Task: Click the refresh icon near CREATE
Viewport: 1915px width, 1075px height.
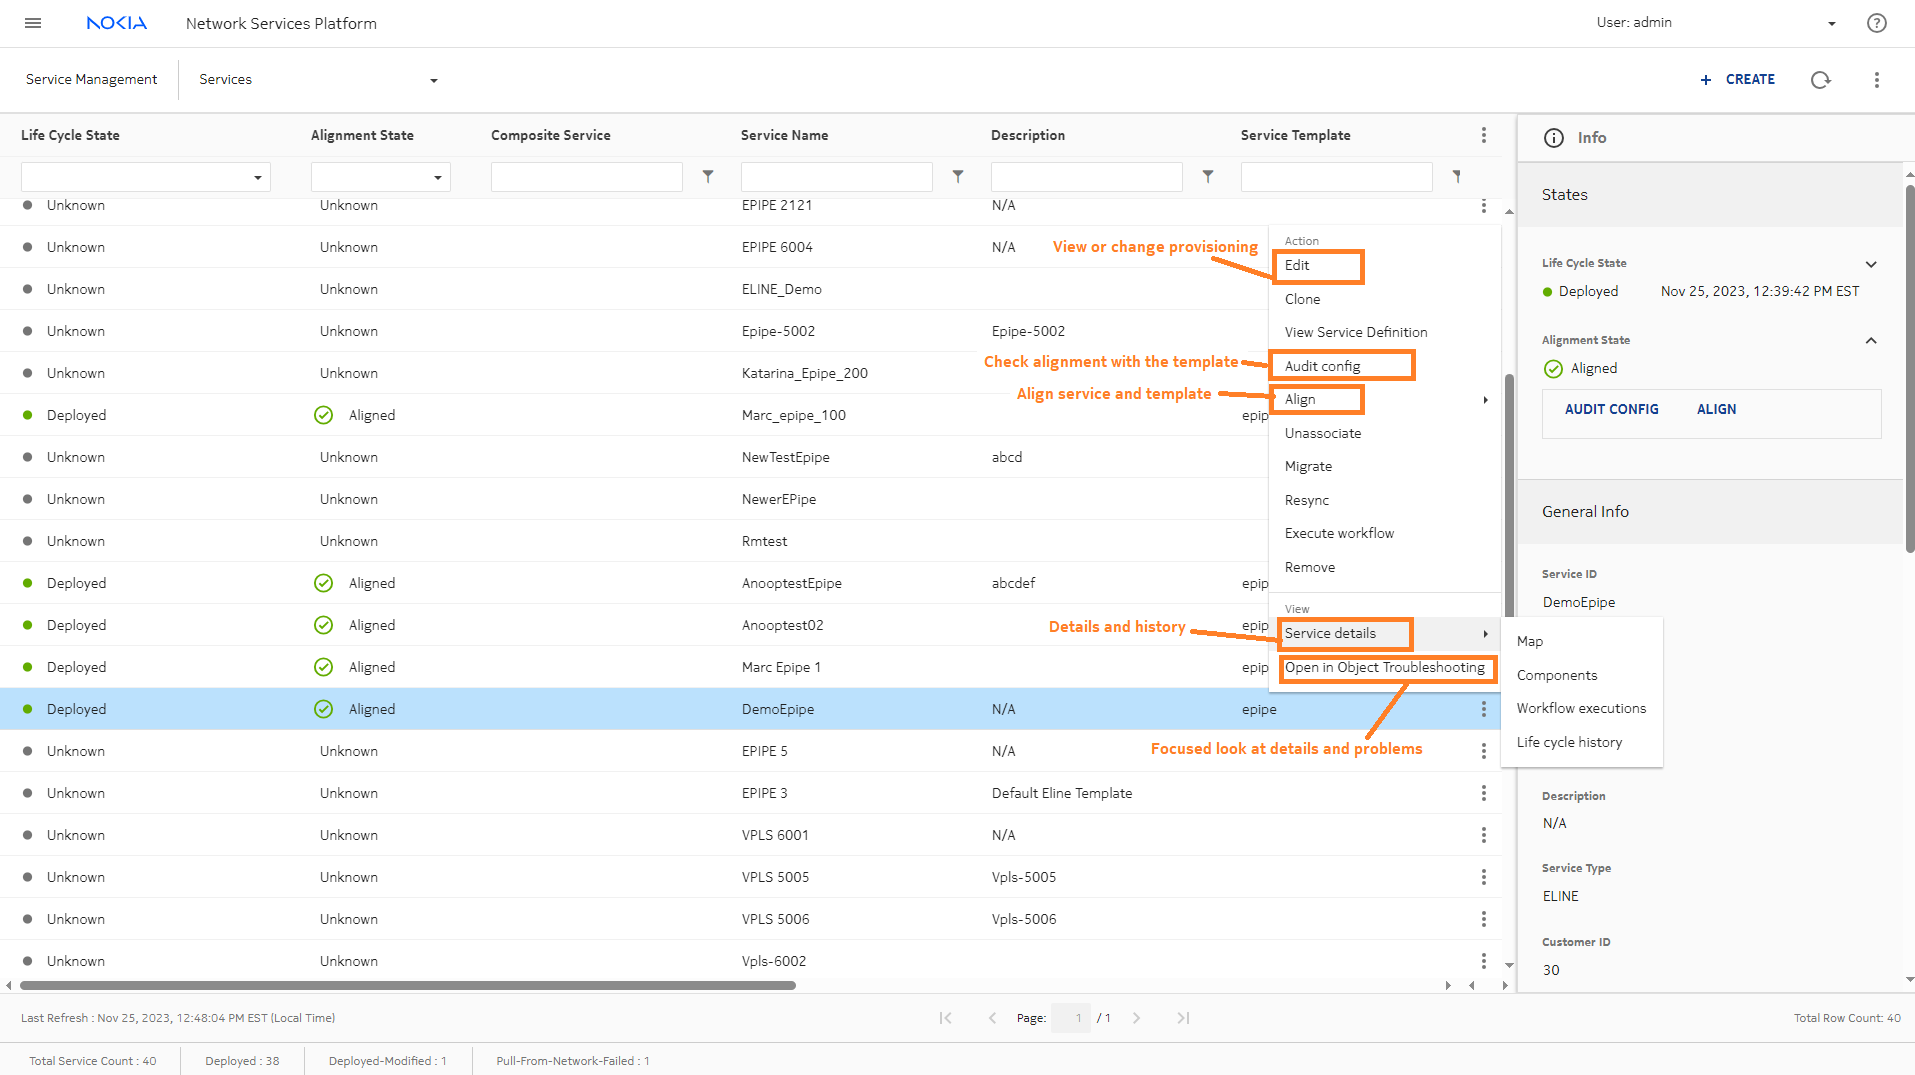Action: (x=1820, y=80)
